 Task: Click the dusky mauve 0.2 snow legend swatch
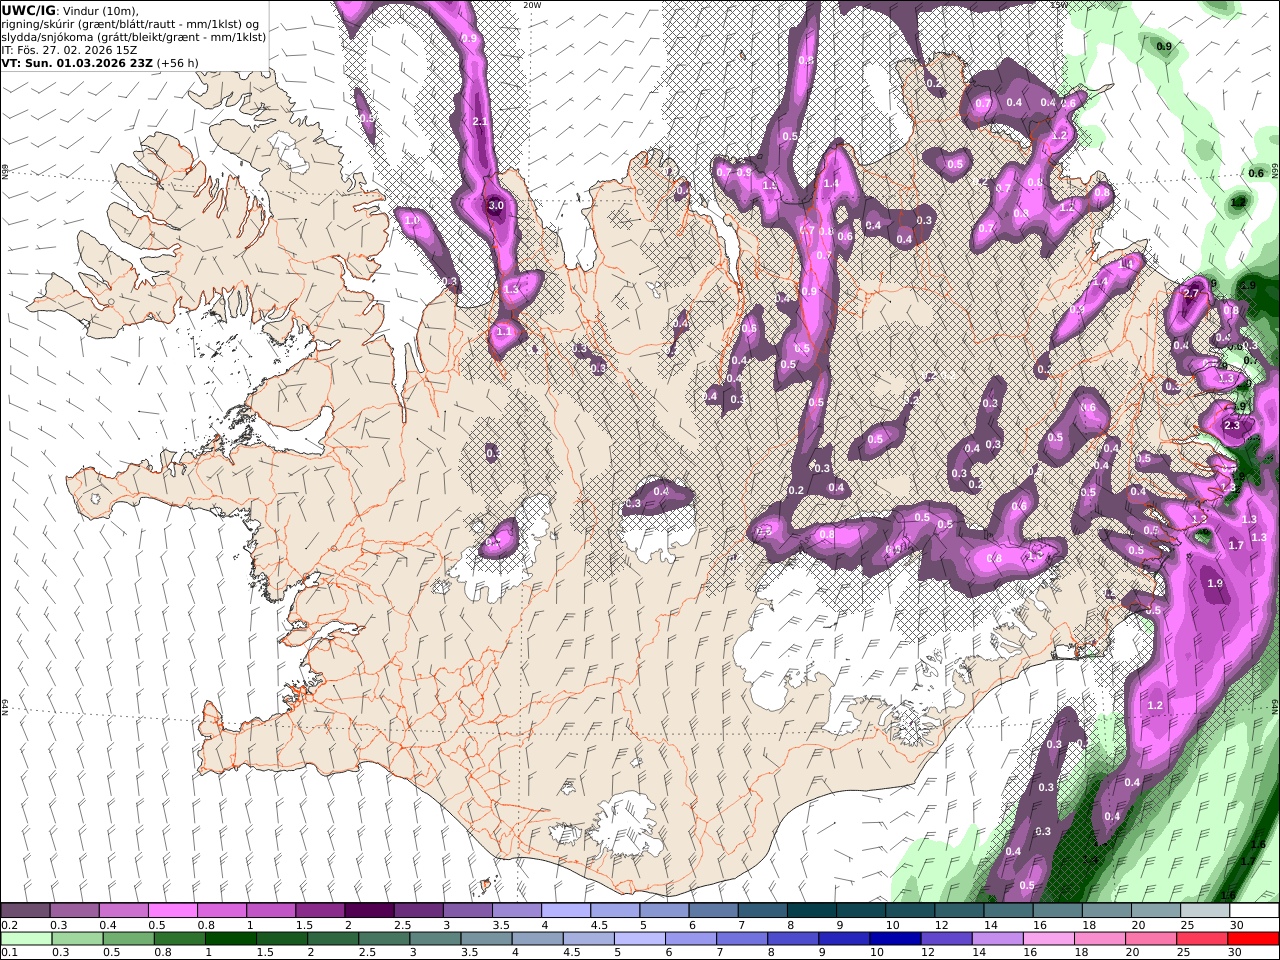[x=26, y=911]
